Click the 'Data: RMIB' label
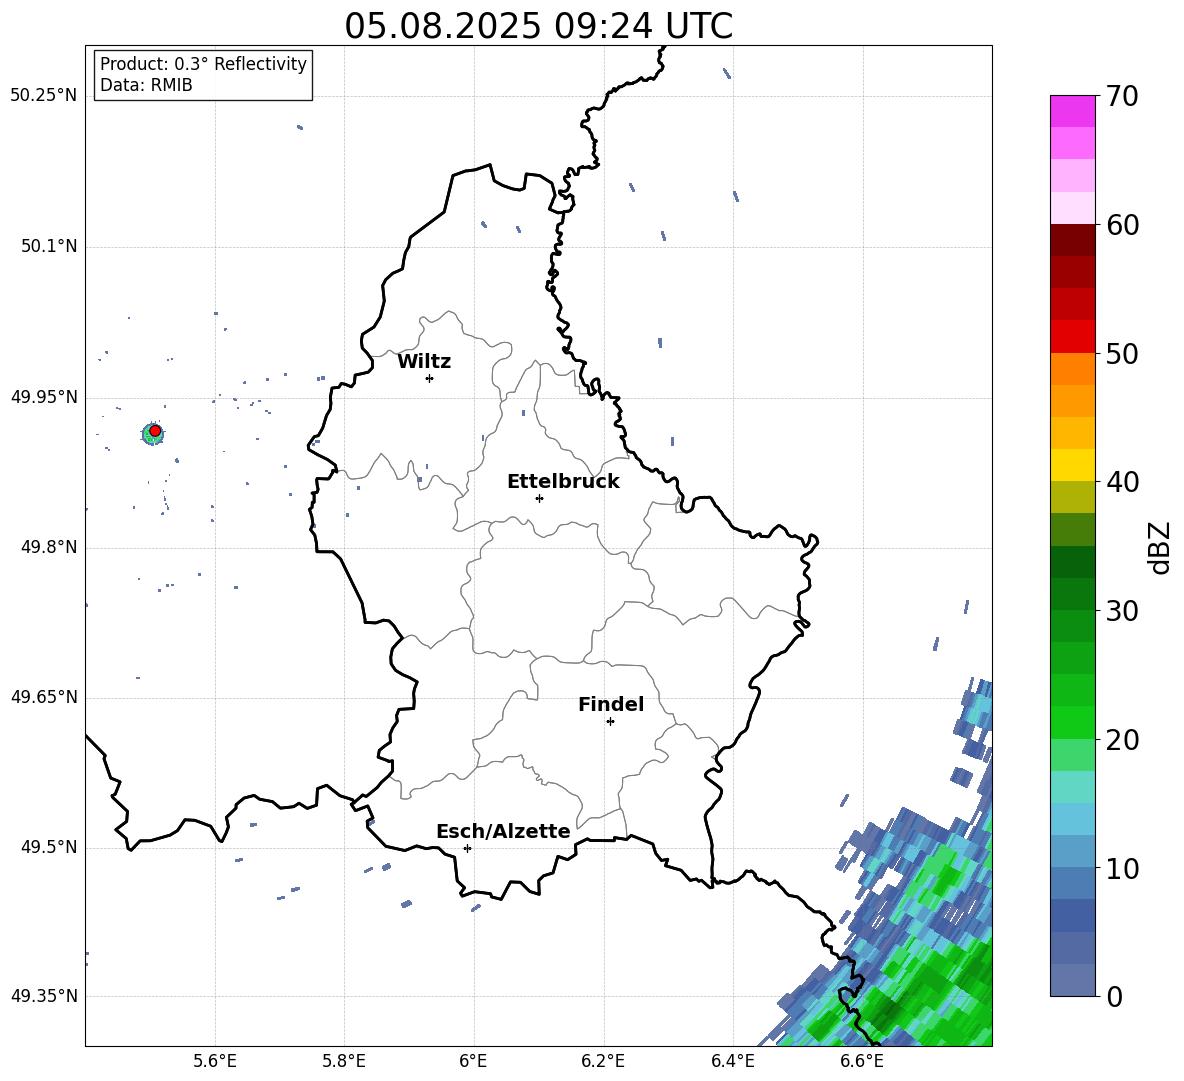This screenshot has height=1081, width=1184. (146, 85)
